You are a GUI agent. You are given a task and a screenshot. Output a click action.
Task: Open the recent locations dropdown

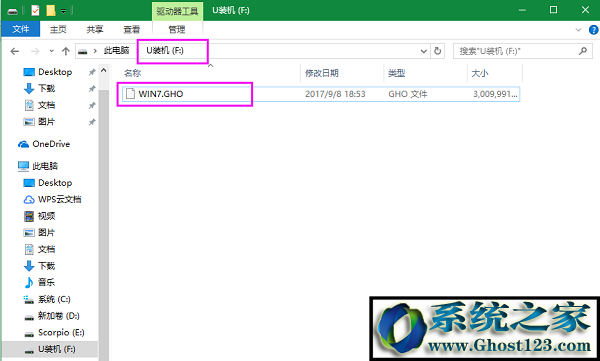click(x=52, y=51)
